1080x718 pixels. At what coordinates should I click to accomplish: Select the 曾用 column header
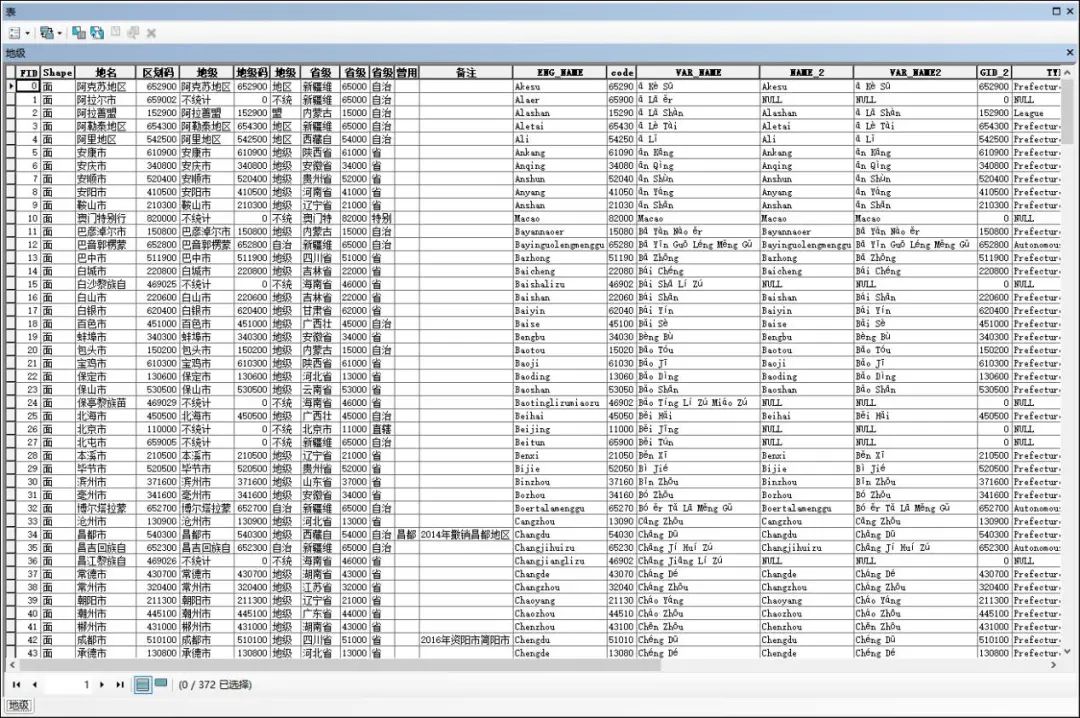(406, 72)
